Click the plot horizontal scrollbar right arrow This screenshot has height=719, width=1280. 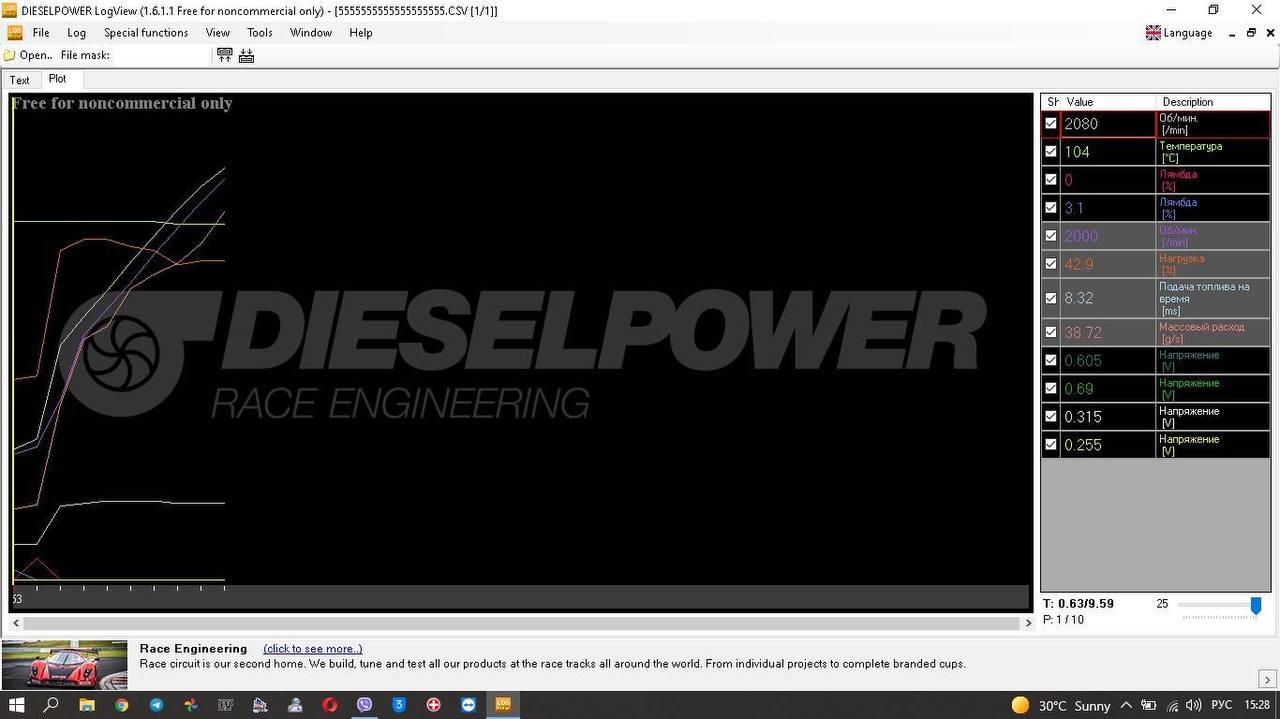tap(1029, 623)
